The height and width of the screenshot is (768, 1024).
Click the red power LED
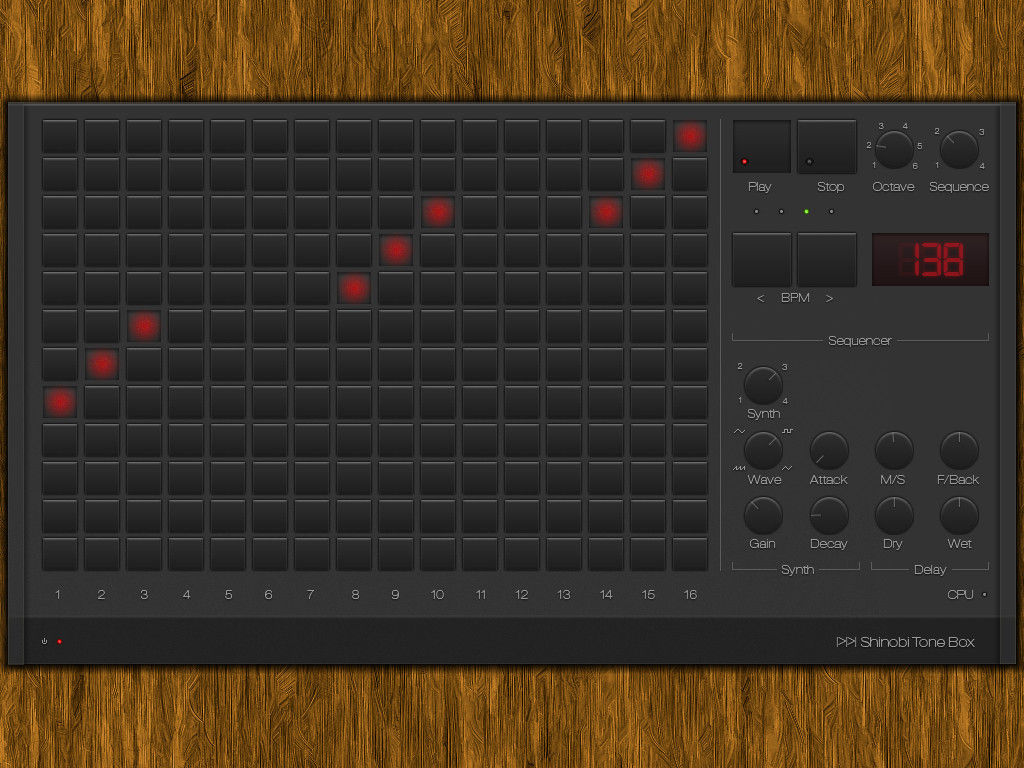pos(59,641)
